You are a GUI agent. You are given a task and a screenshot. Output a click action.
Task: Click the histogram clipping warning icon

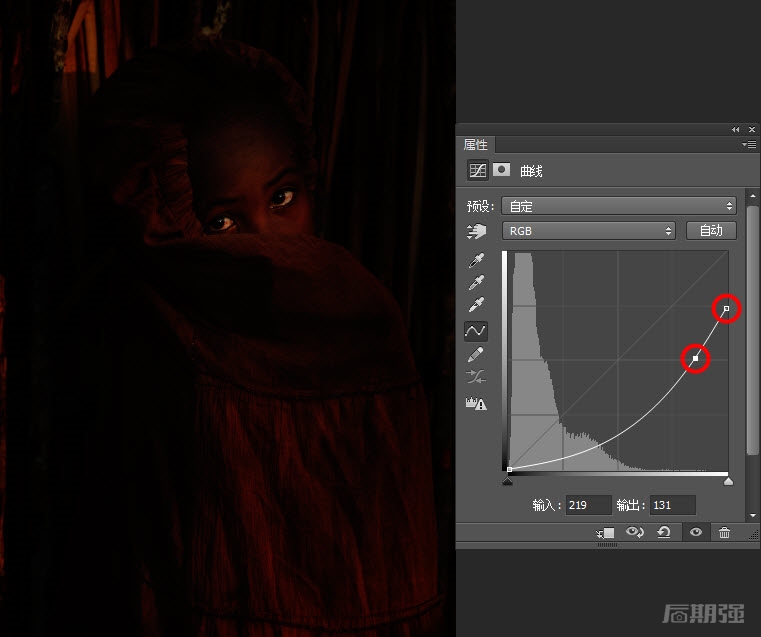pyautogui.click(x=476, y=403)
